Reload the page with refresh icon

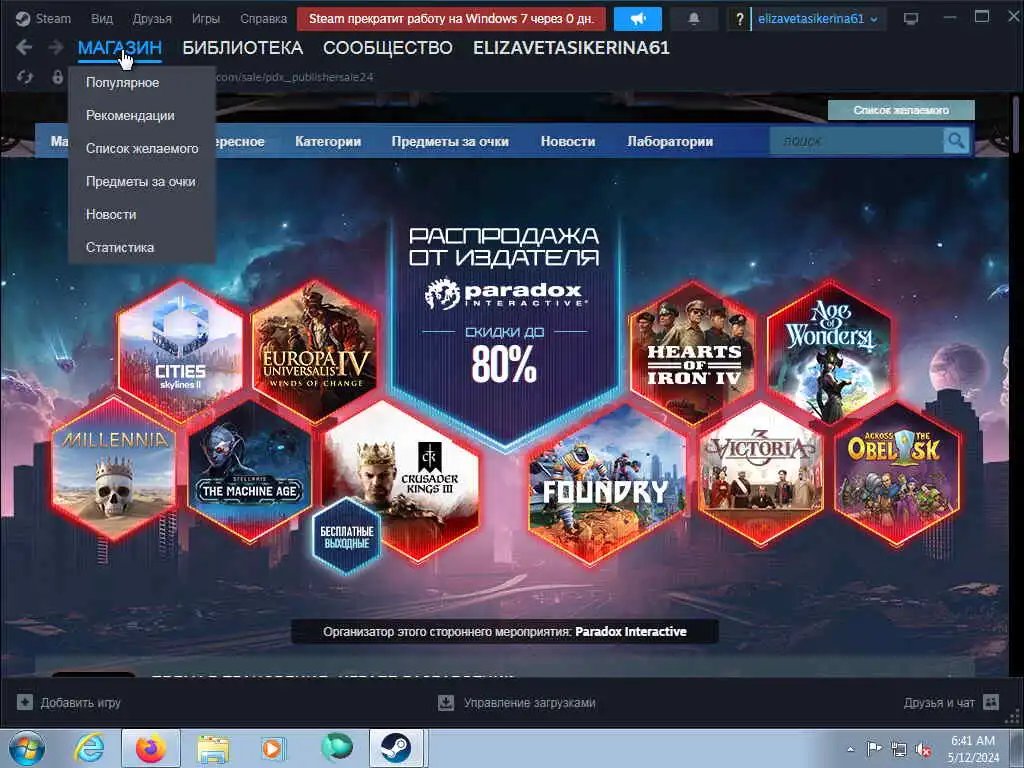25,77
